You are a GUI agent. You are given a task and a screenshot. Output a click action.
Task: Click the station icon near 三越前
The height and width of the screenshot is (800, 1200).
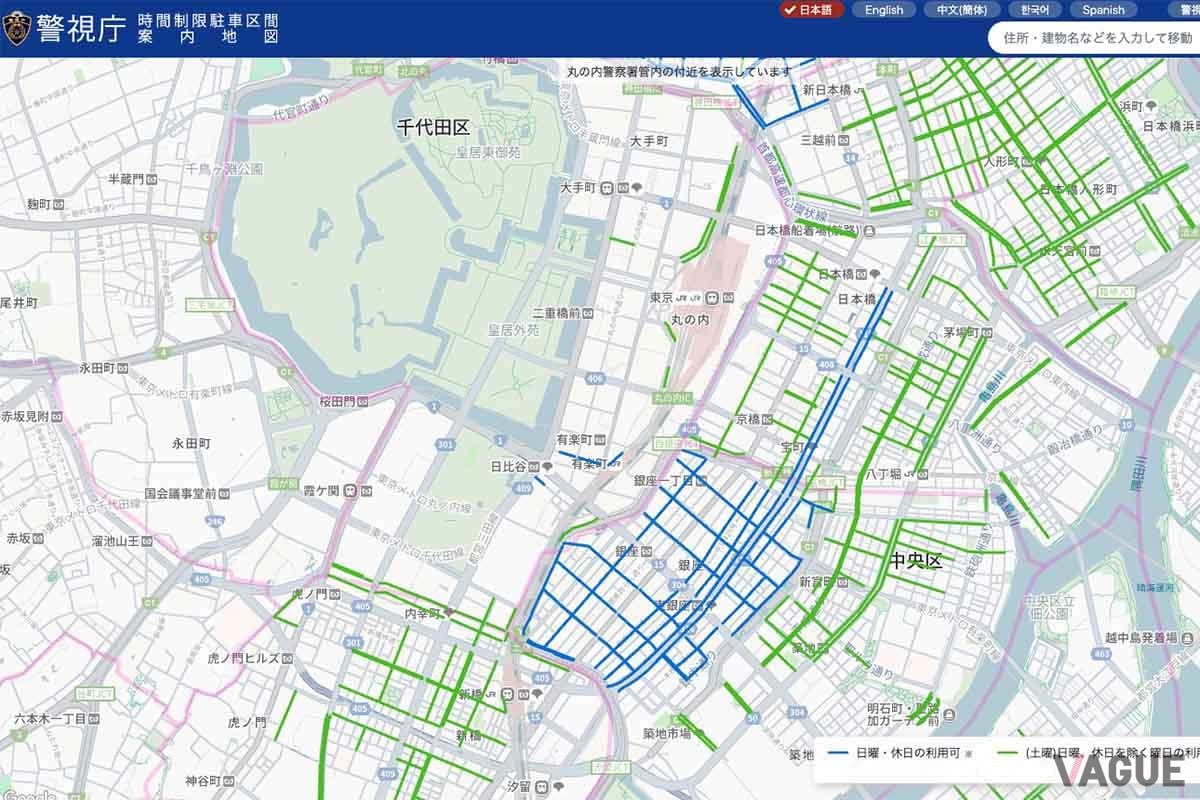[843, 141]
